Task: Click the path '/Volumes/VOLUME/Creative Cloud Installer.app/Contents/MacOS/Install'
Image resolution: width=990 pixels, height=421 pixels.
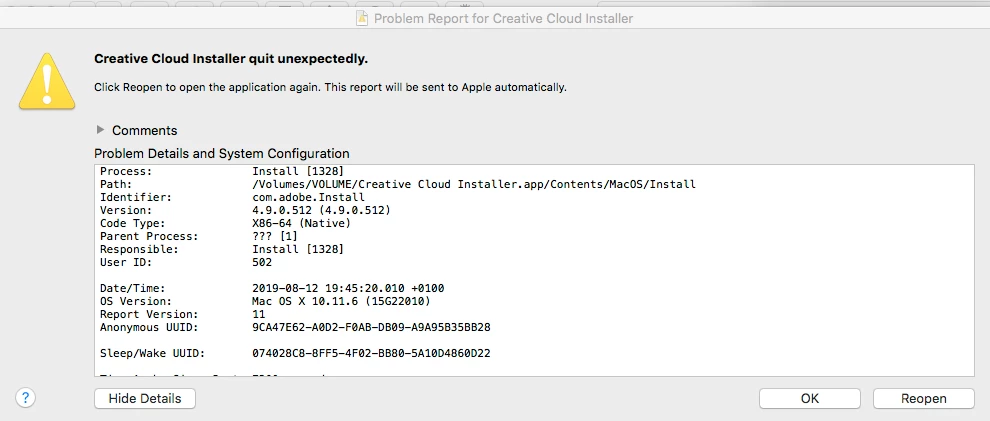Action: point(474,184)
